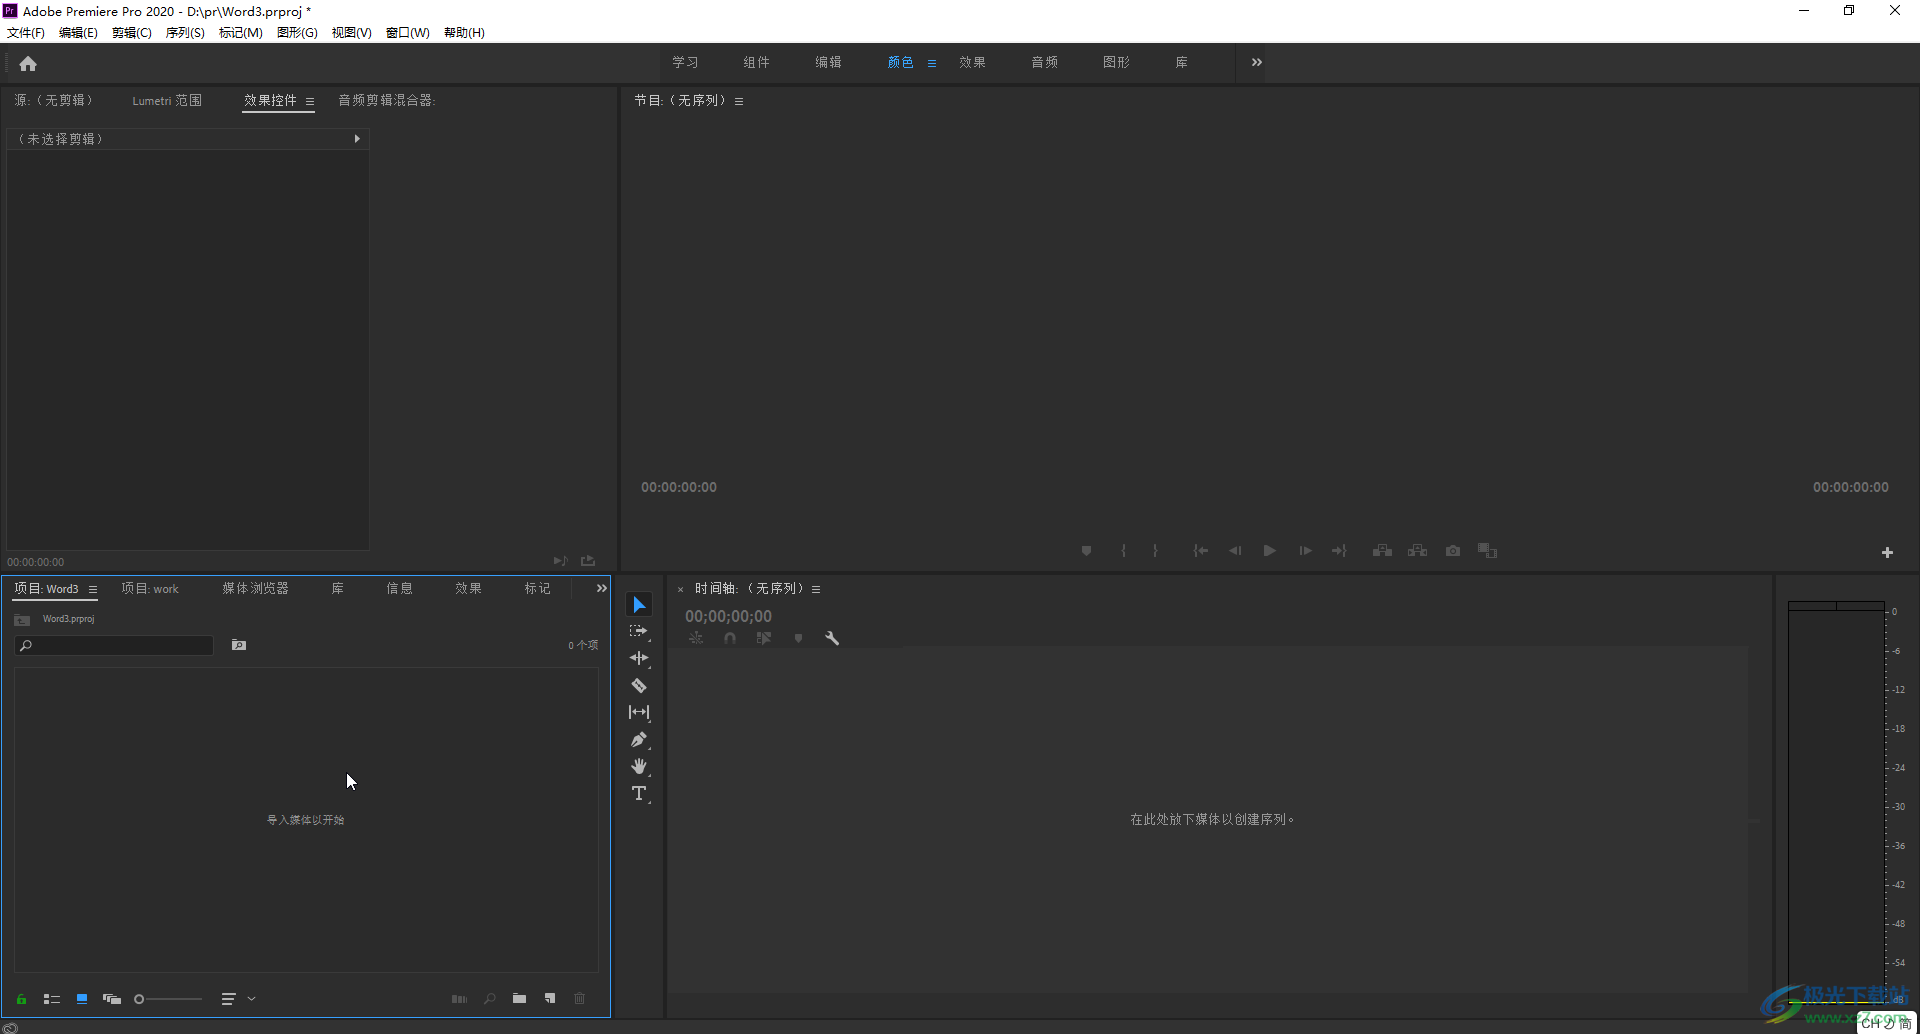Select the Type tool
The width and height of the screenshot is (1920, 1034).
(x=639, y=794)
